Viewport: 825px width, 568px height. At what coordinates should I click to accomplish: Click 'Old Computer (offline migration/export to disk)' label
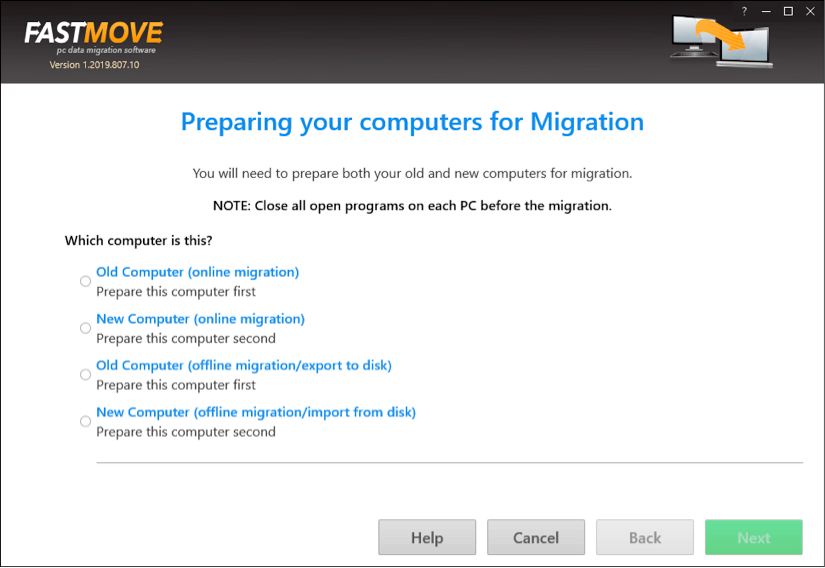click(244, 365)
